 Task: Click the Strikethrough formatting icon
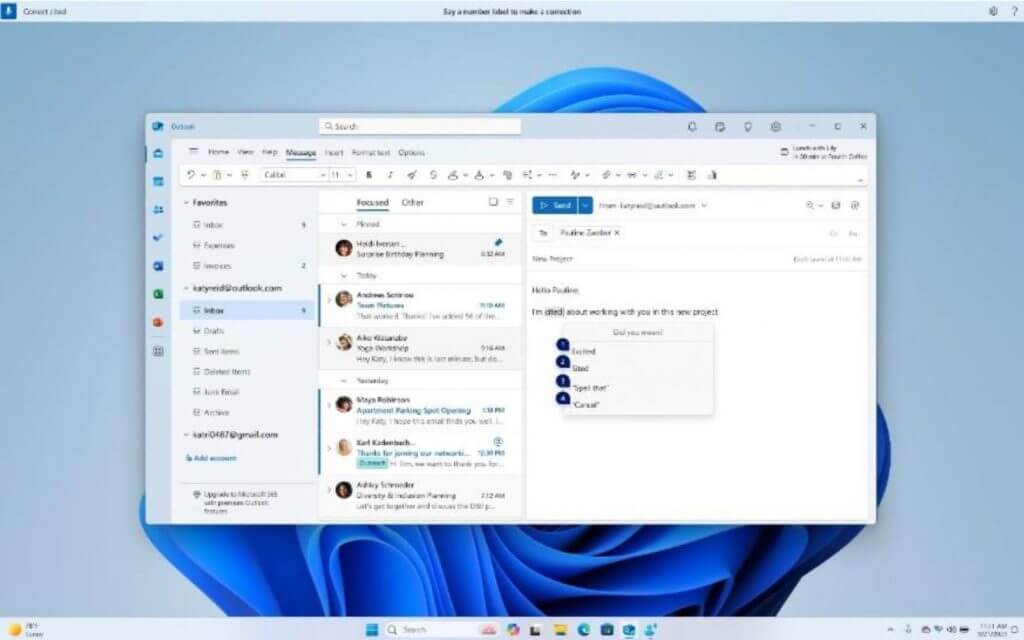[431, 175]
